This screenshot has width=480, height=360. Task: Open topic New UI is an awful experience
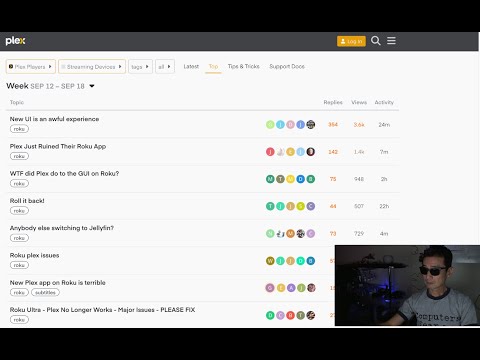point(54,119)
